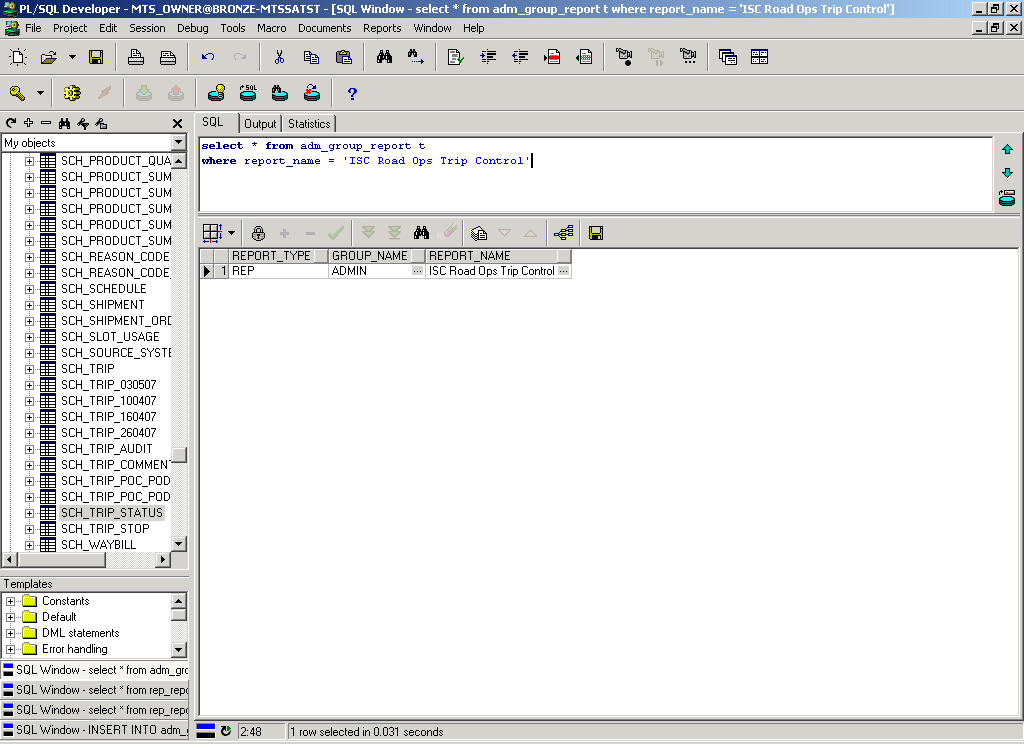Viewport: 1024px width, 744px height.
Task: Click the REPORT_NAME column header
Action: [498, 256]
